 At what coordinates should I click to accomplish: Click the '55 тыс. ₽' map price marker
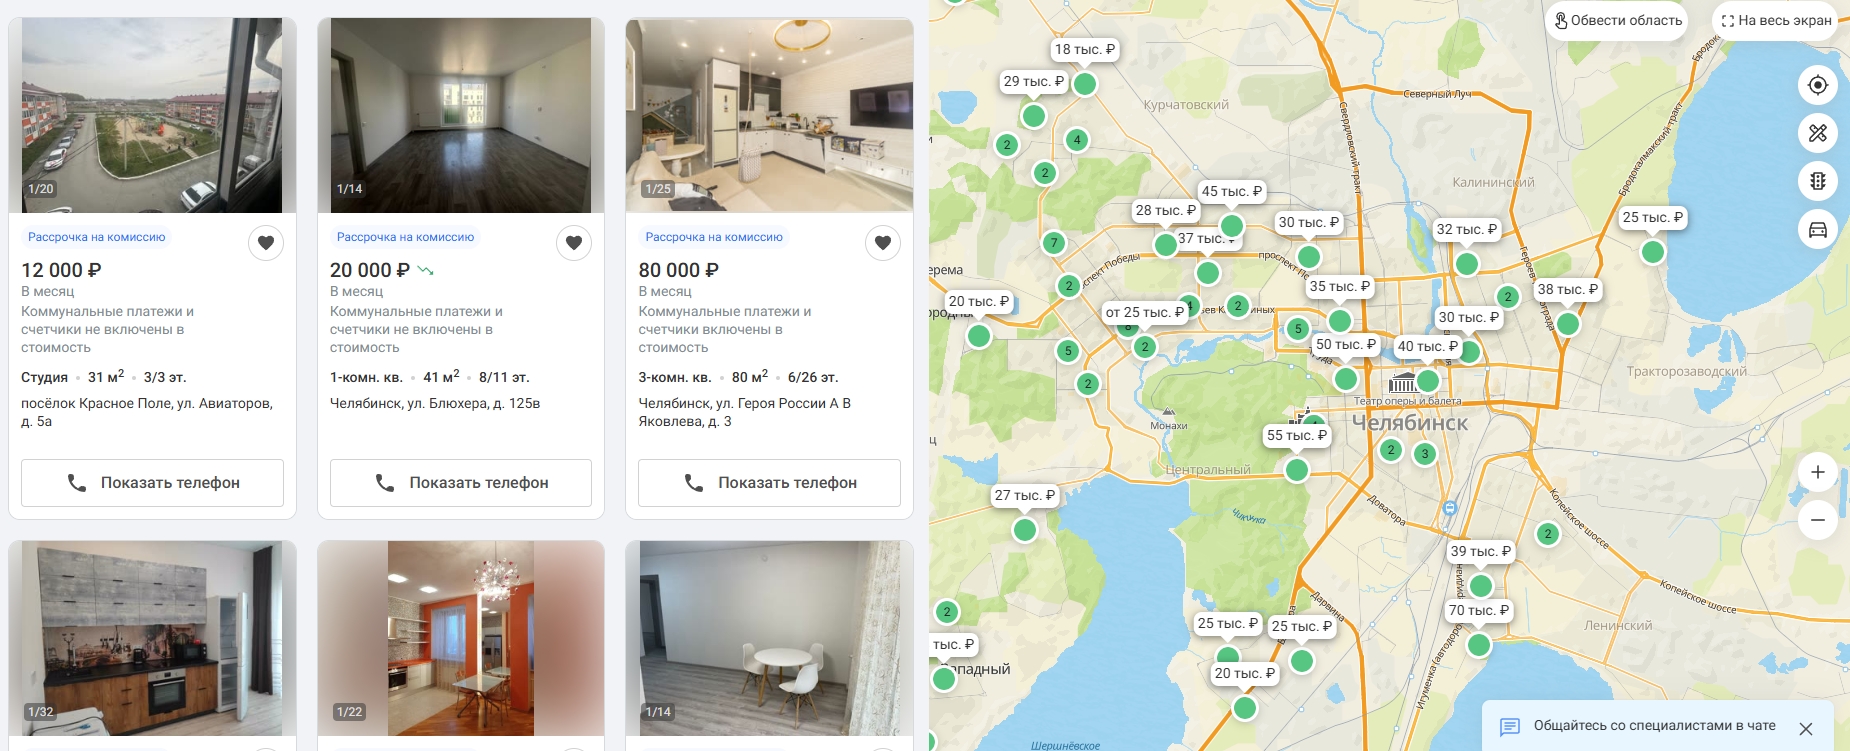pos(1296,435)
